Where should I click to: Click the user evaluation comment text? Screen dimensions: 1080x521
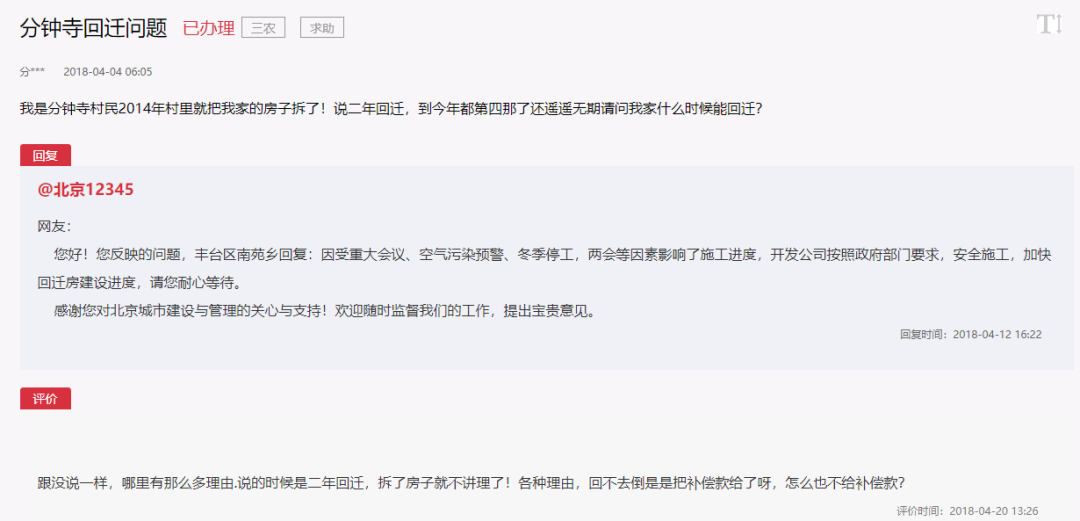point(471,482)
